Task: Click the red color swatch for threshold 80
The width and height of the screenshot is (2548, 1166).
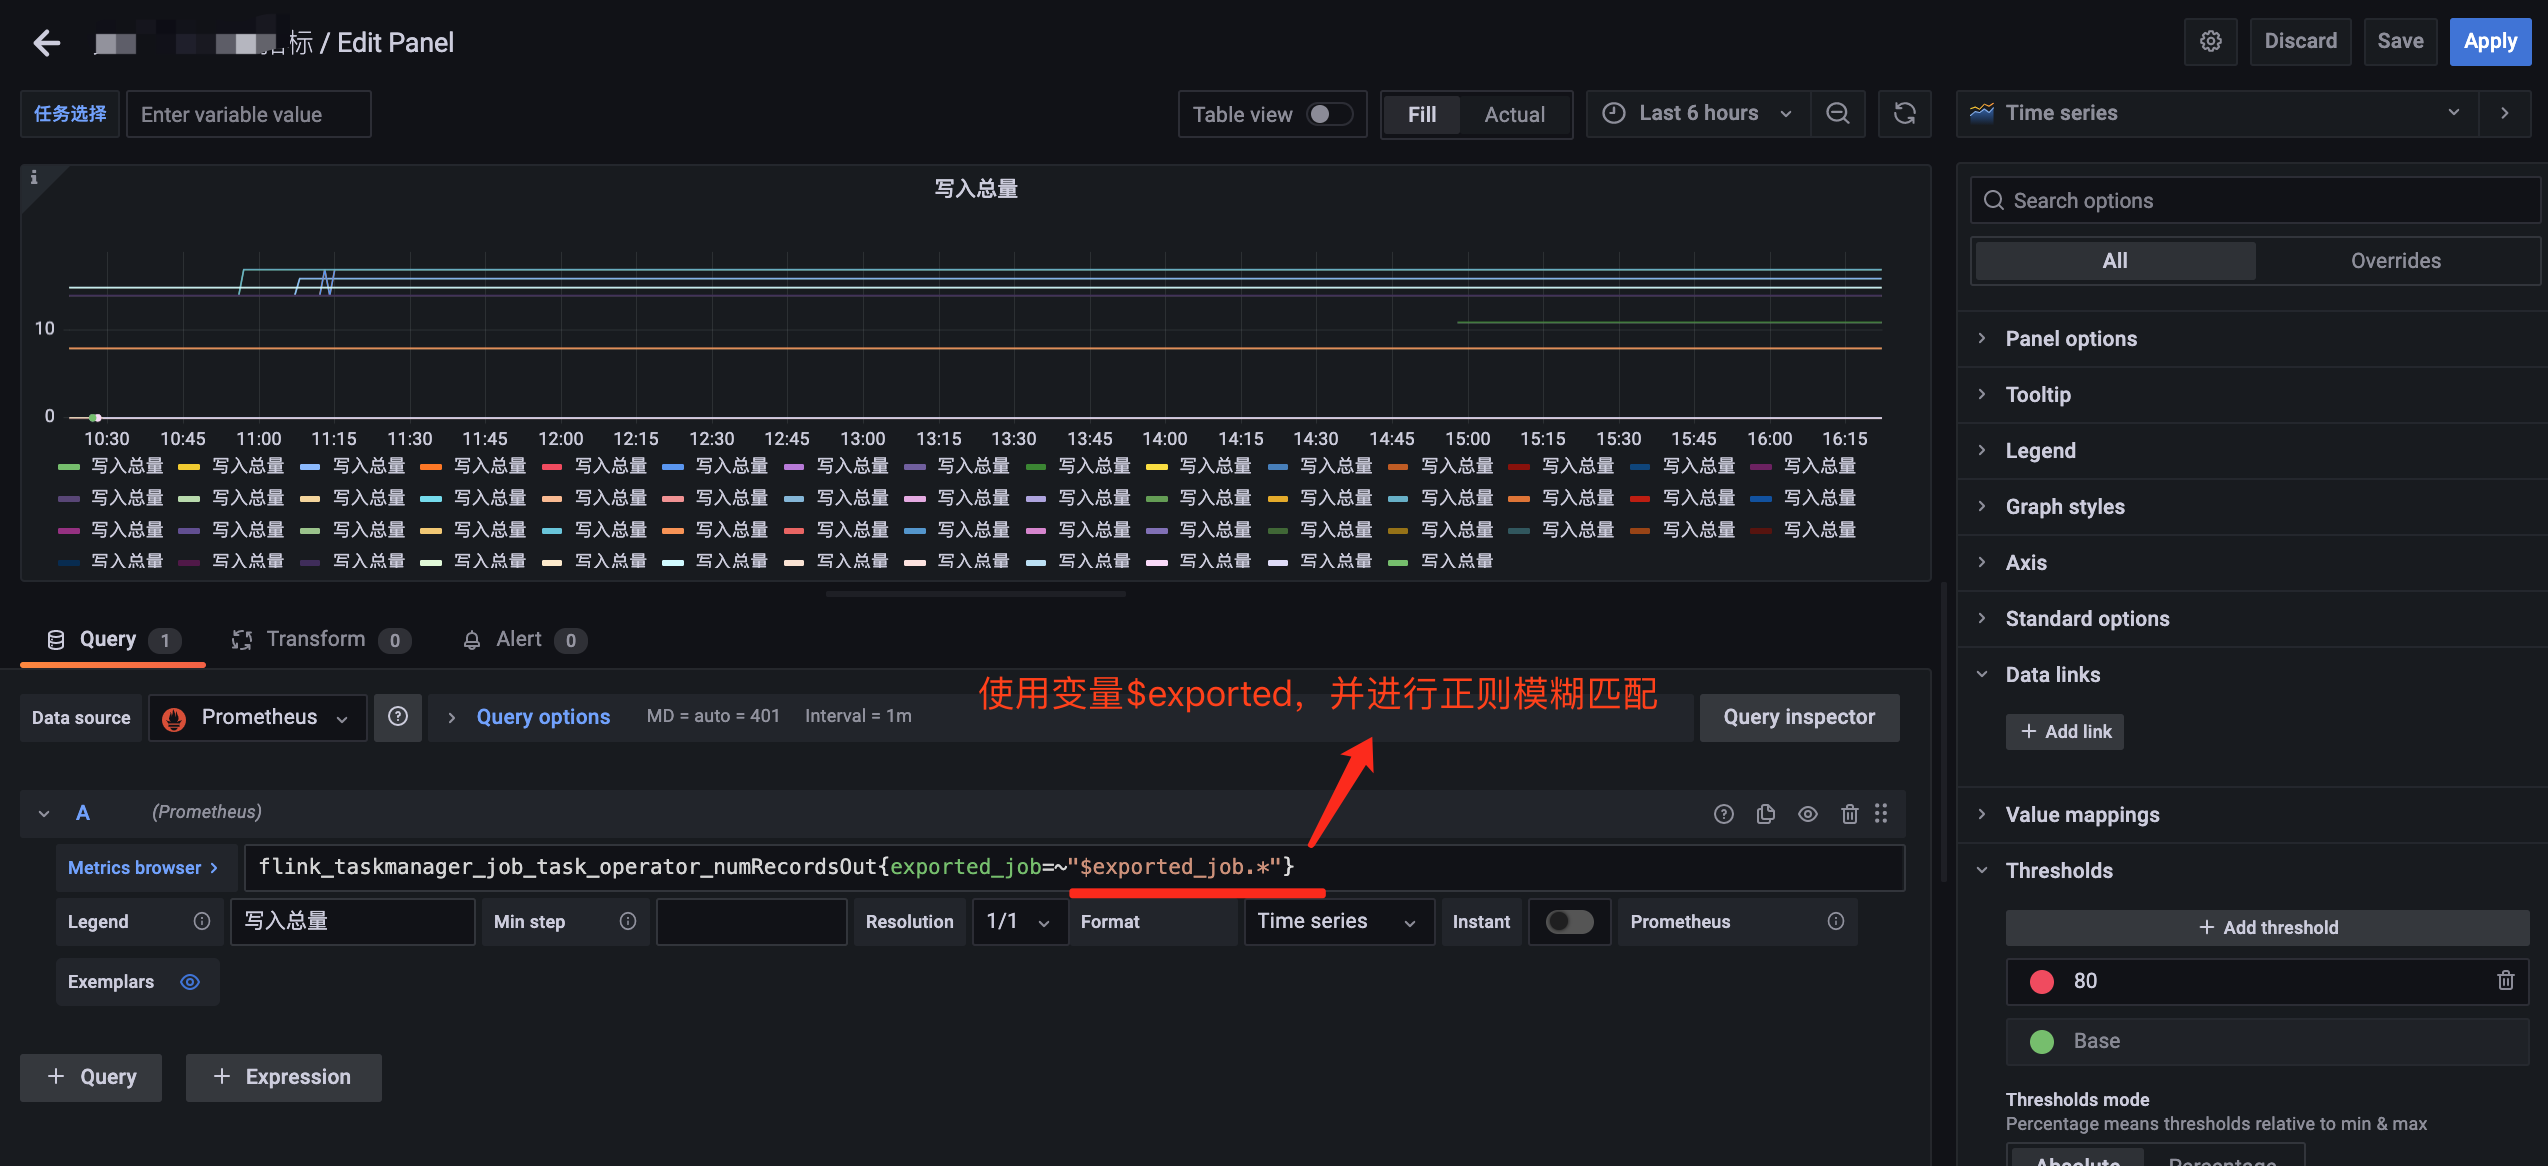Action: click(x=2041, y=981)
